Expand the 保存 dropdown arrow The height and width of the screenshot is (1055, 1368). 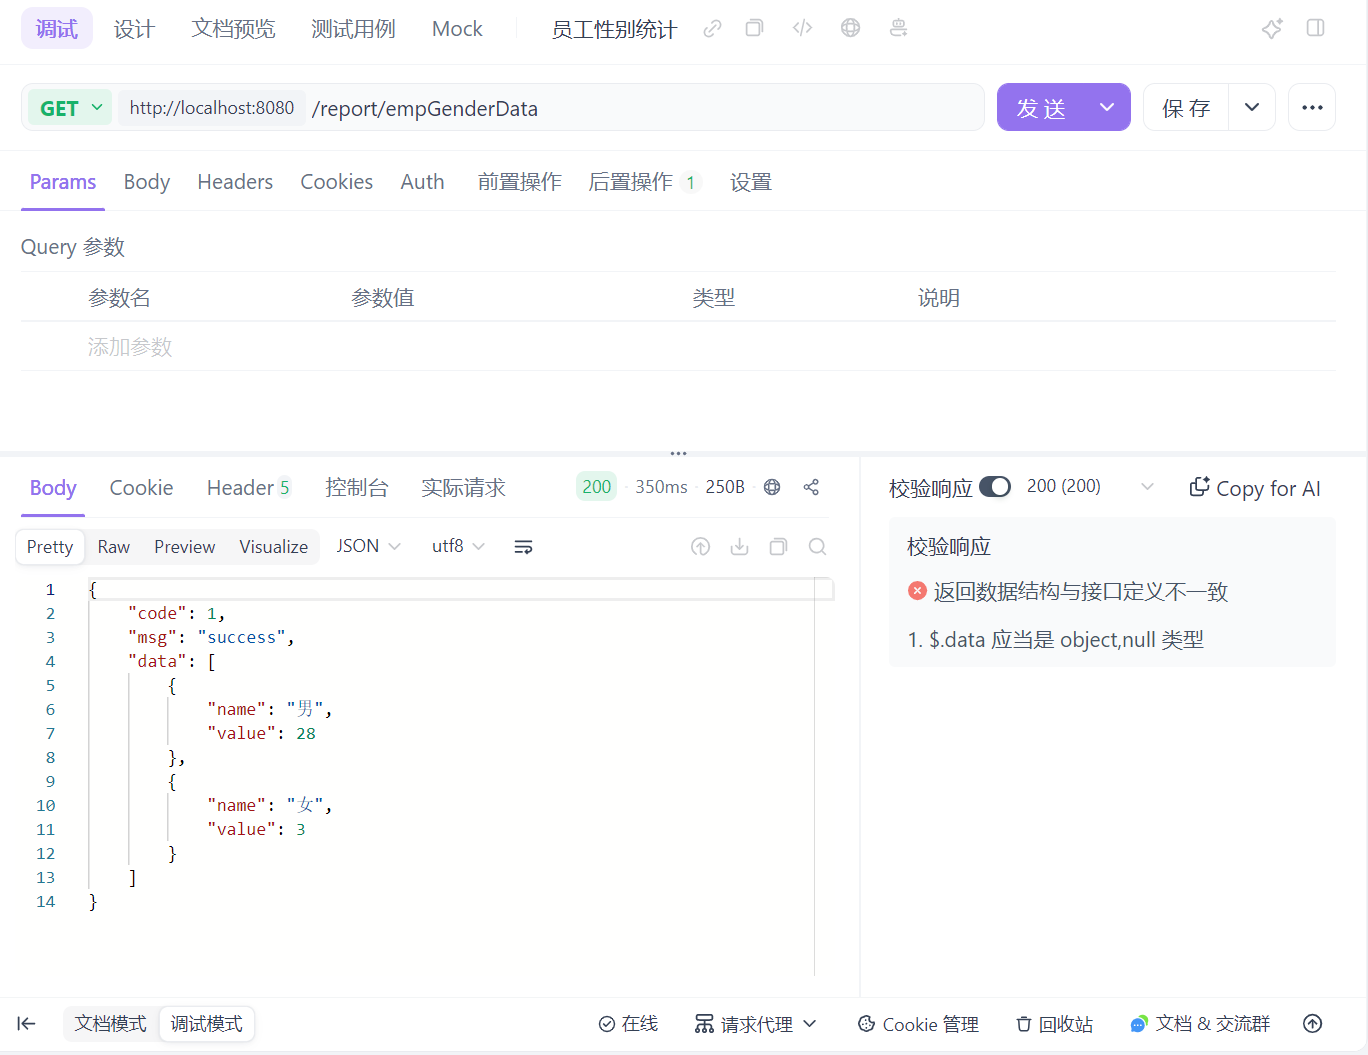coord(1252,107)
